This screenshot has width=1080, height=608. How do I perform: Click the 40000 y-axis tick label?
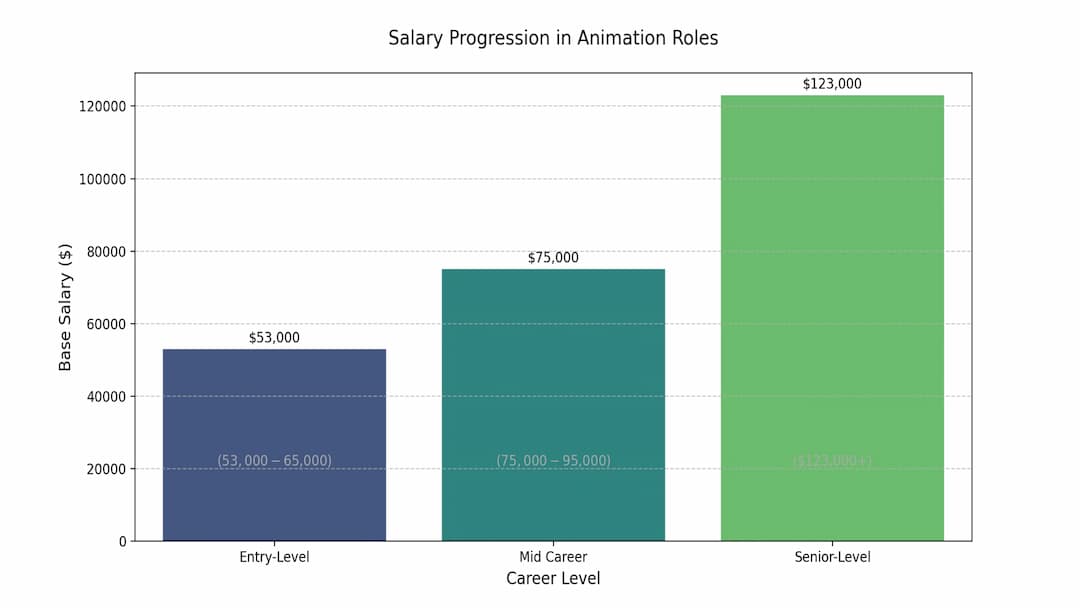tap(106, 397)
